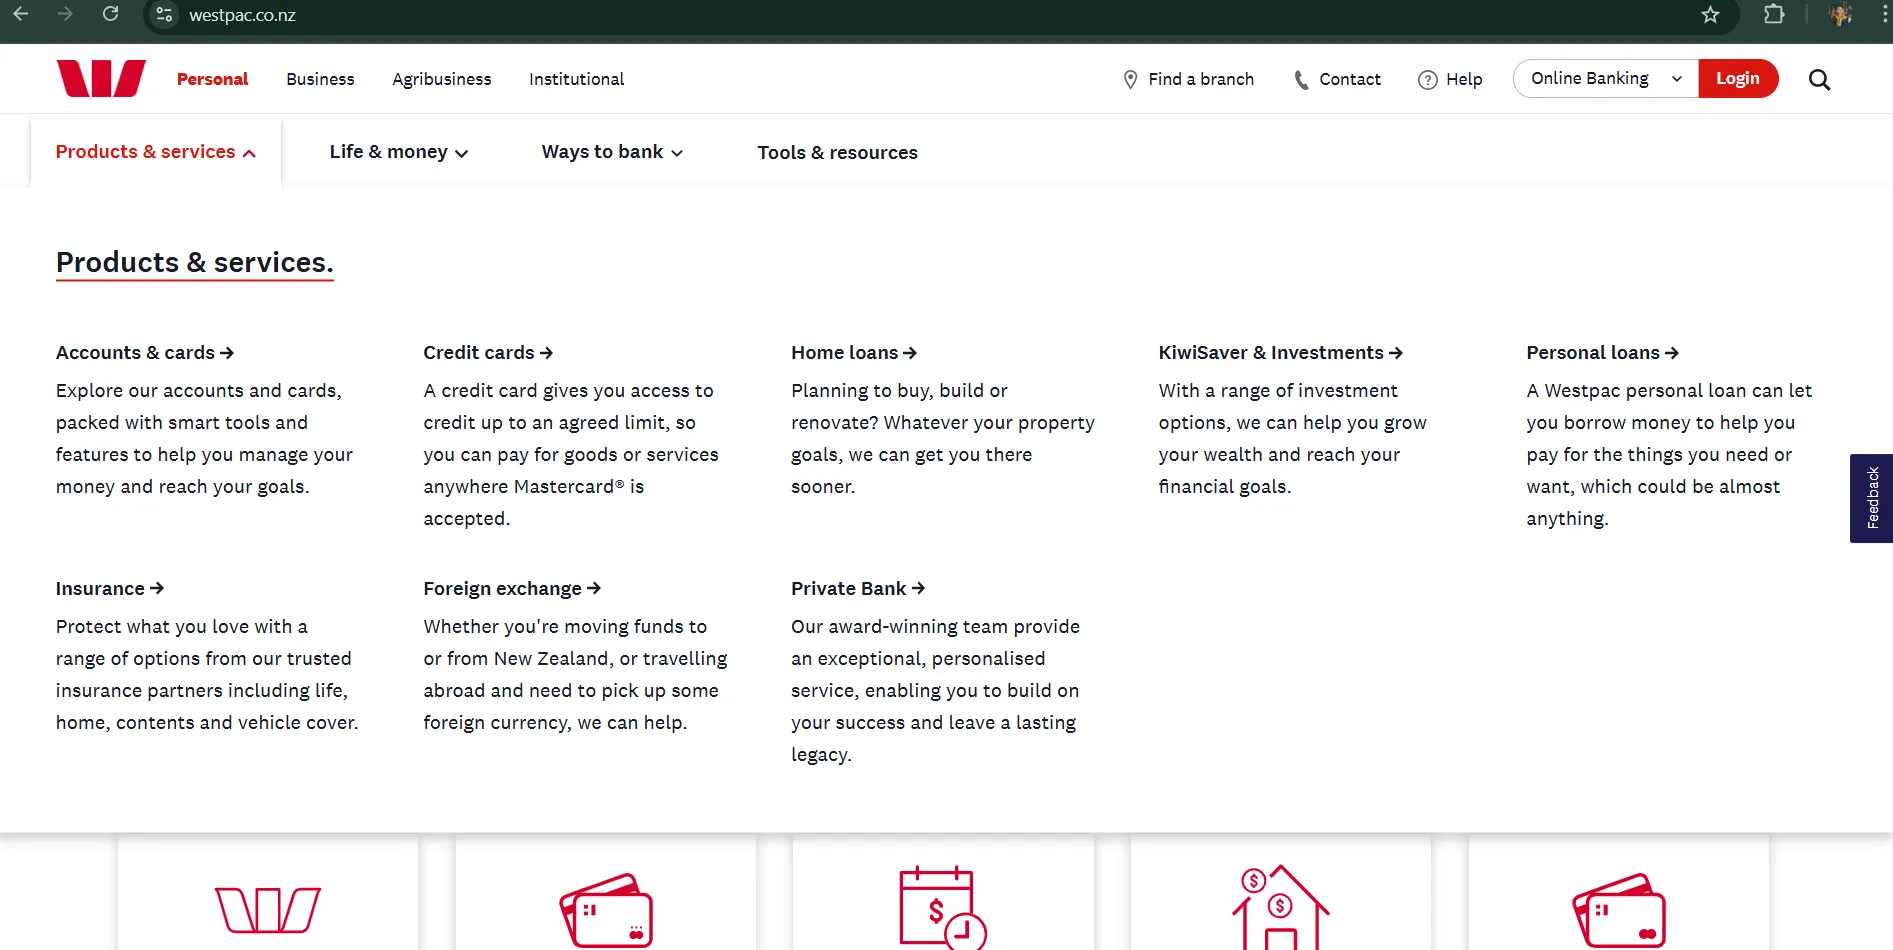Switch to the Agribusiness tab
The width and height of the screenshot is (1893, 950).
coord(442,79)
